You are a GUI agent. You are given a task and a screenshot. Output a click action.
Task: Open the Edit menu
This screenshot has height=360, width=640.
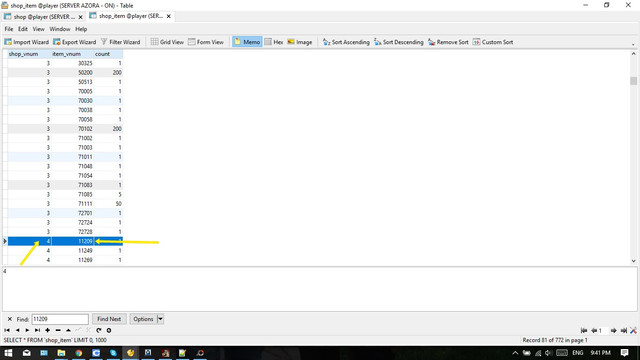23,29
